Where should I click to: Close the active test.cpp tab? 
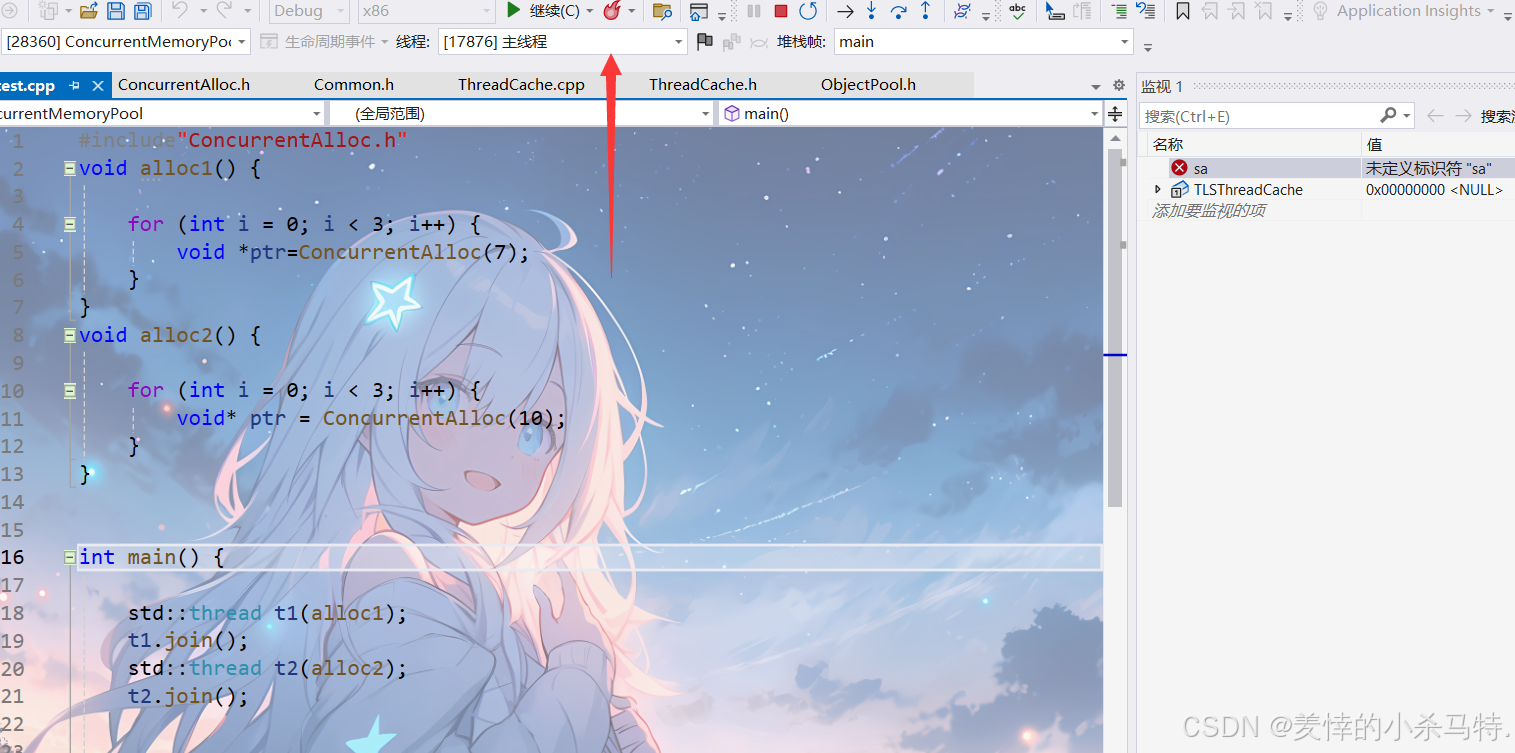point(98,85)
